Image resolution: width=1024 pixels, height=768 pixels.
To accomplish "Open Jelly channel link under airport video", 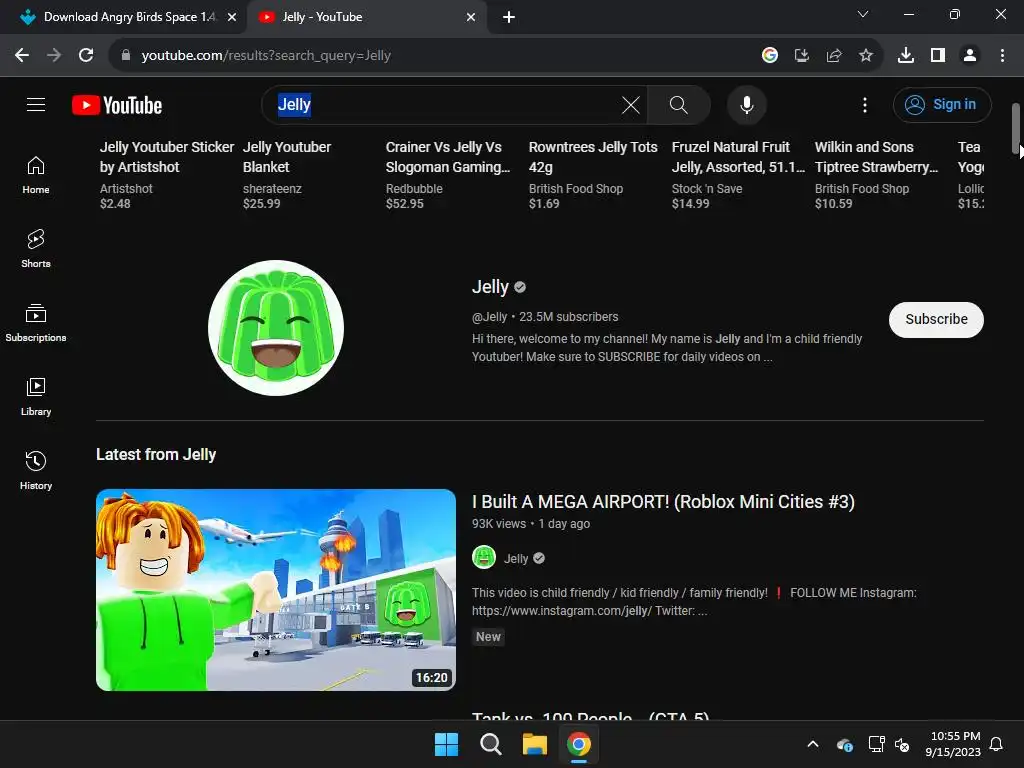I will click(516, 558).
